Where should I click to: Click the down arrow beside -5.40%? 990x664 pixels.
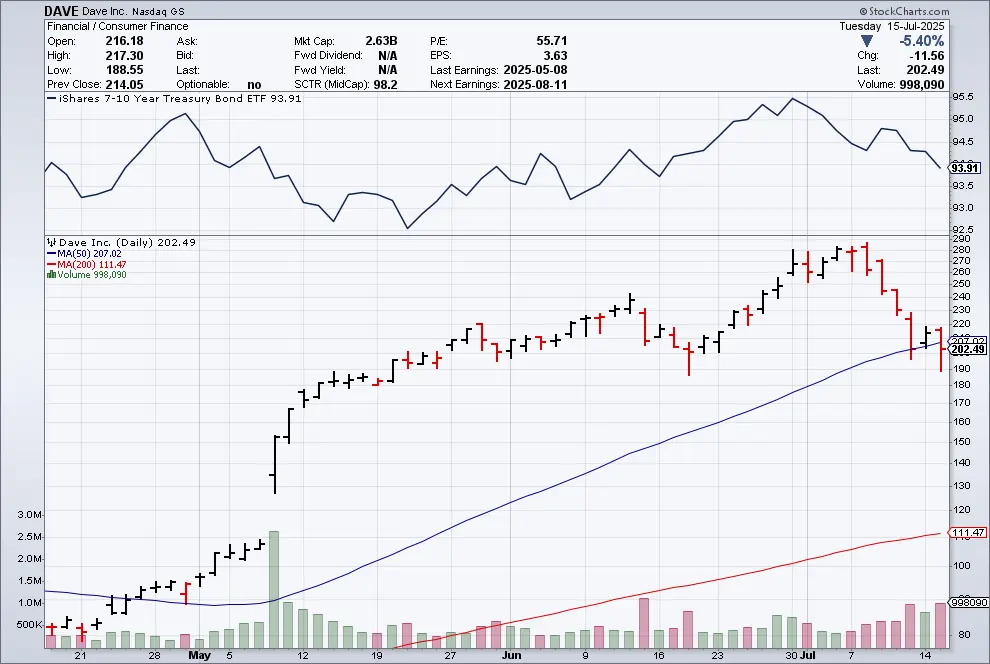click(867, 41)
